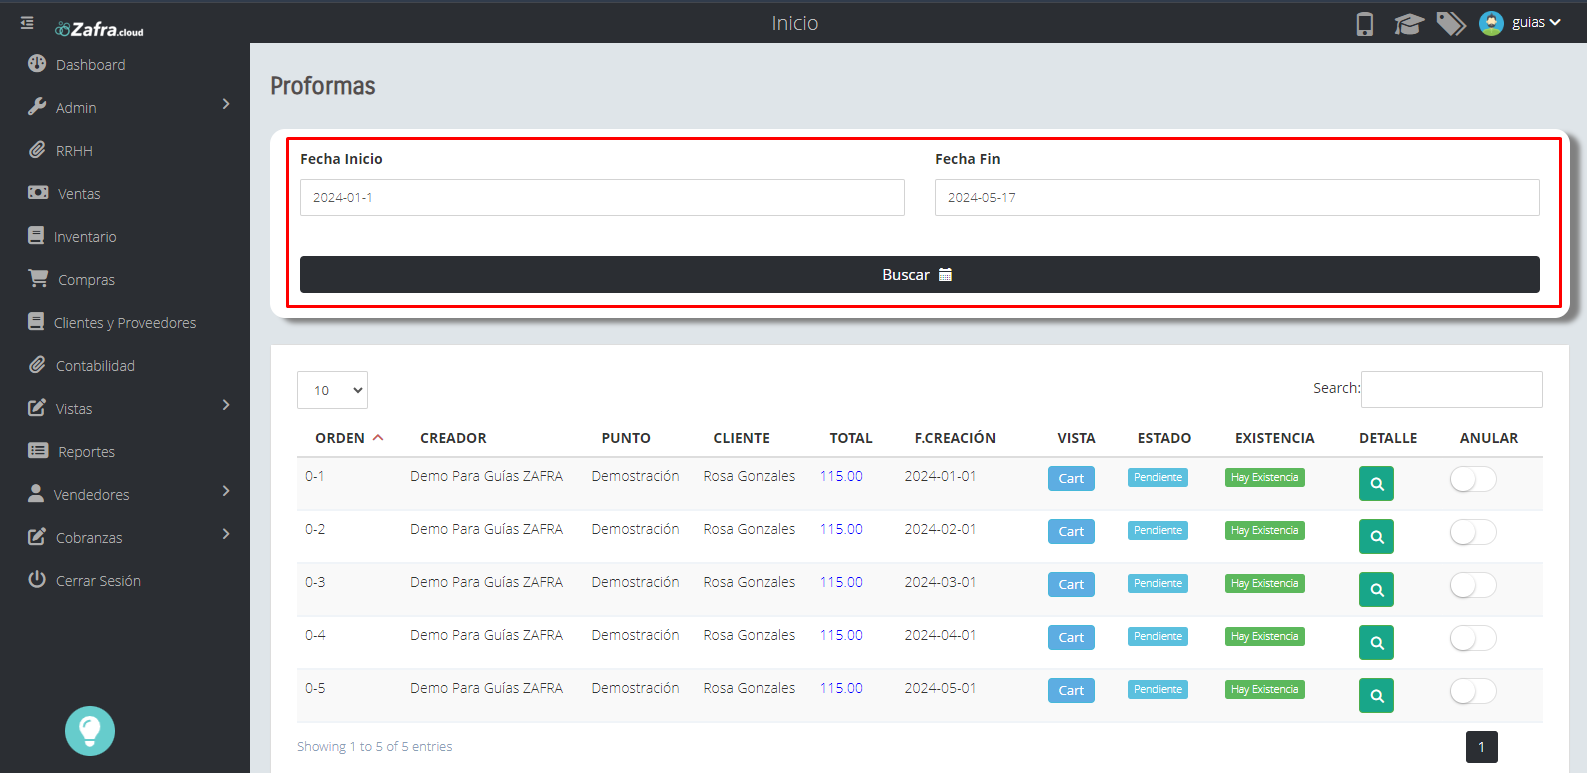Open the graduation cap tutorials icon
1587x773 pixels.
tap(1408, 24)
